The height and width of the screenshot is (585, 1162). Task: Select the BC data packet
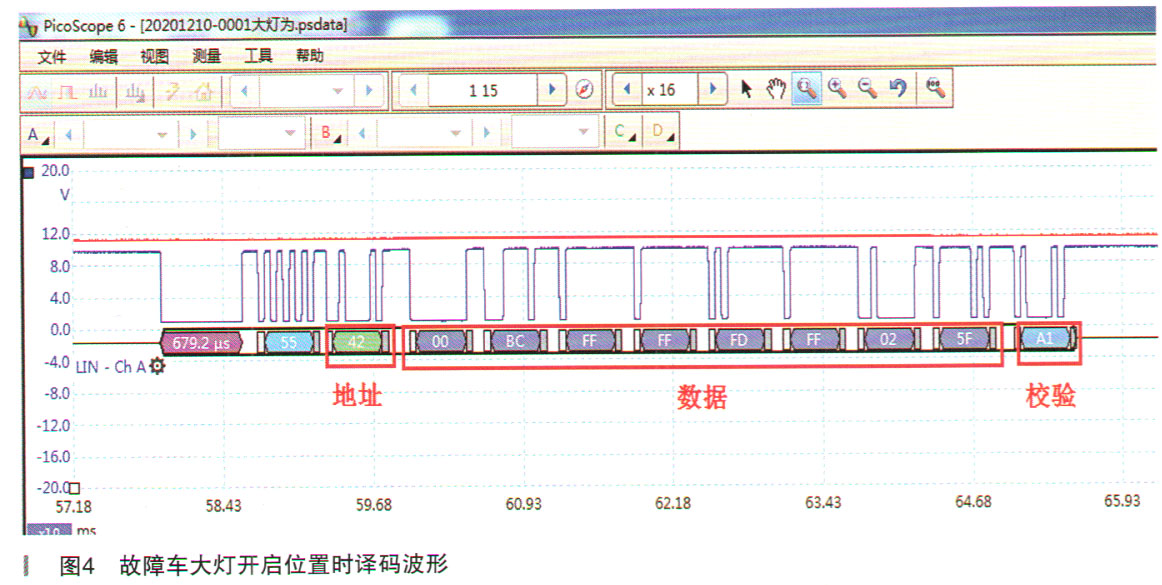(x=515, y=340)
